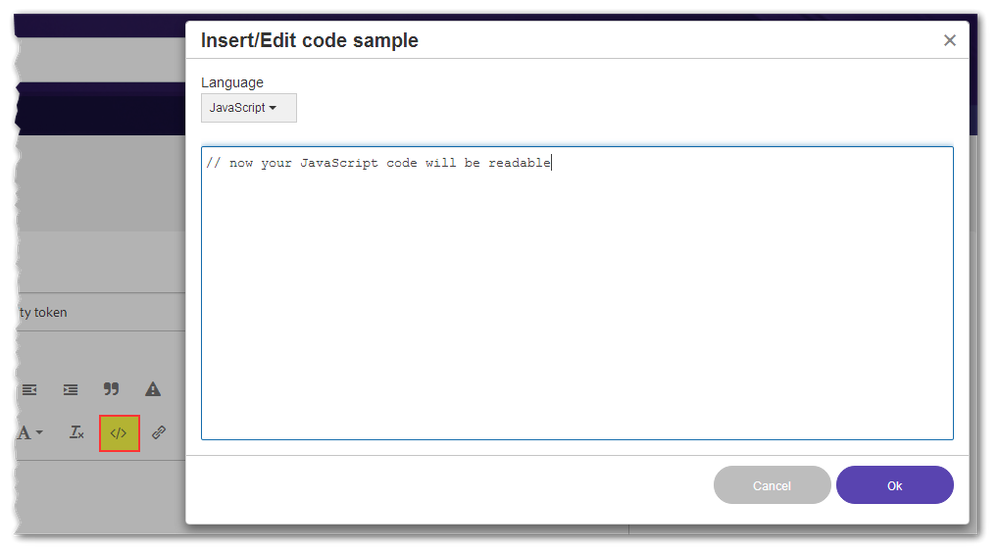Click the dialog title Insert/Edit code sample

click(310, 41)
